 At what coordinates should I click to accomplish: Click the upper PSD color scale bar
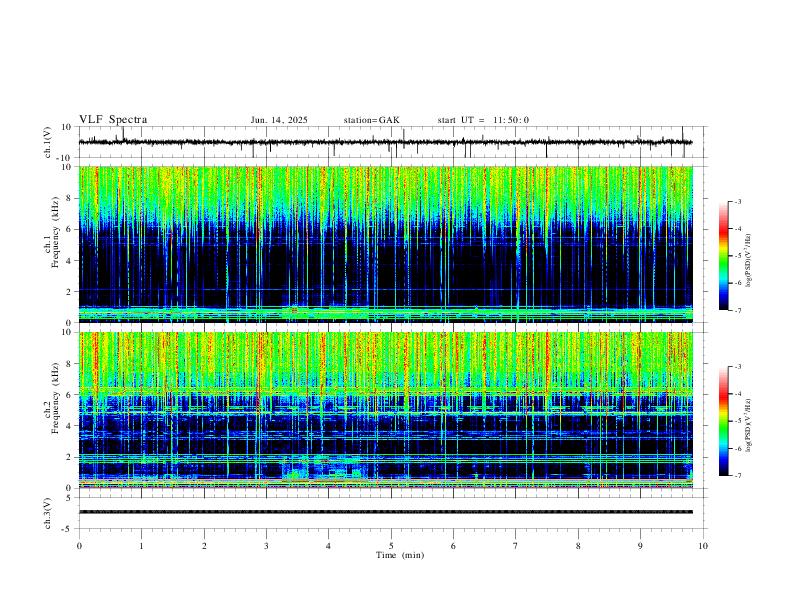[723, 256]
